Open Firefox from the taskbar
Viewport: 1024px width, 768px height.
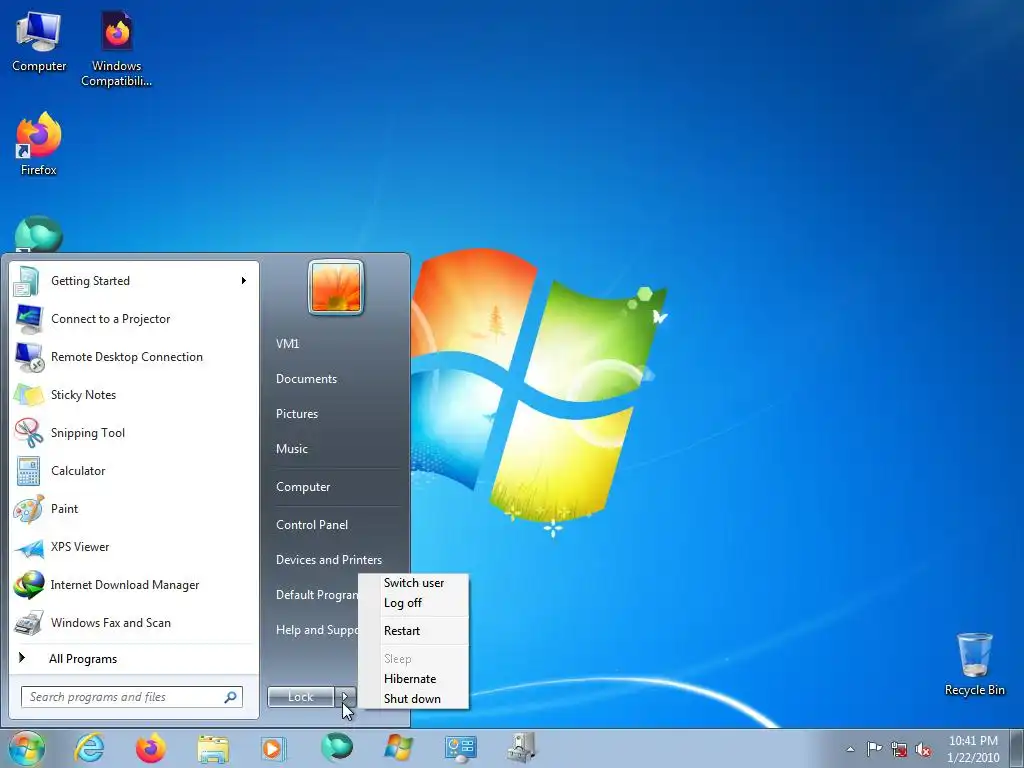150,748
